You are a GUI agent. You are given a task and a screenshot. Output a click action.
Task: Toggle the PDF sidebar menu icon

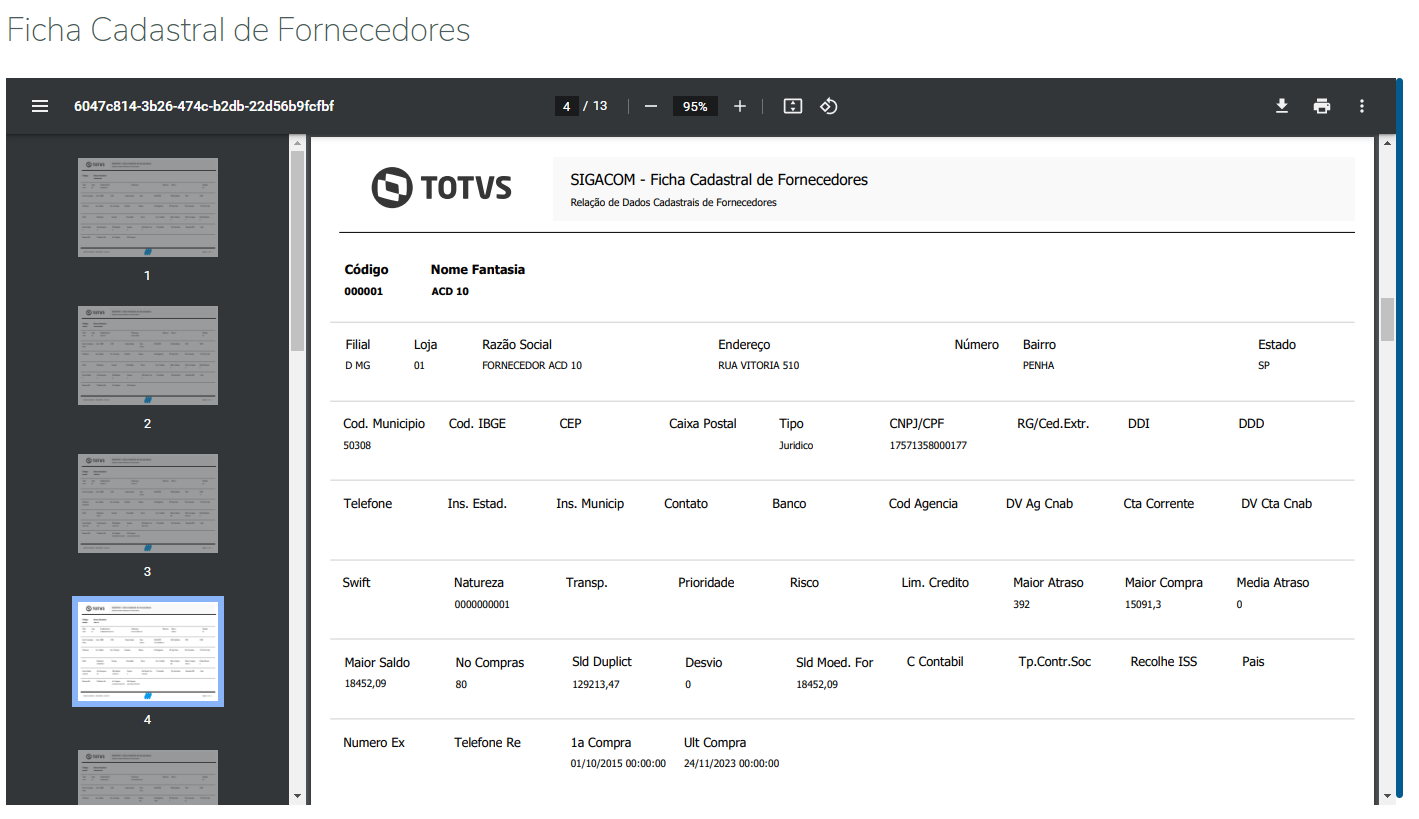(40, 106)
